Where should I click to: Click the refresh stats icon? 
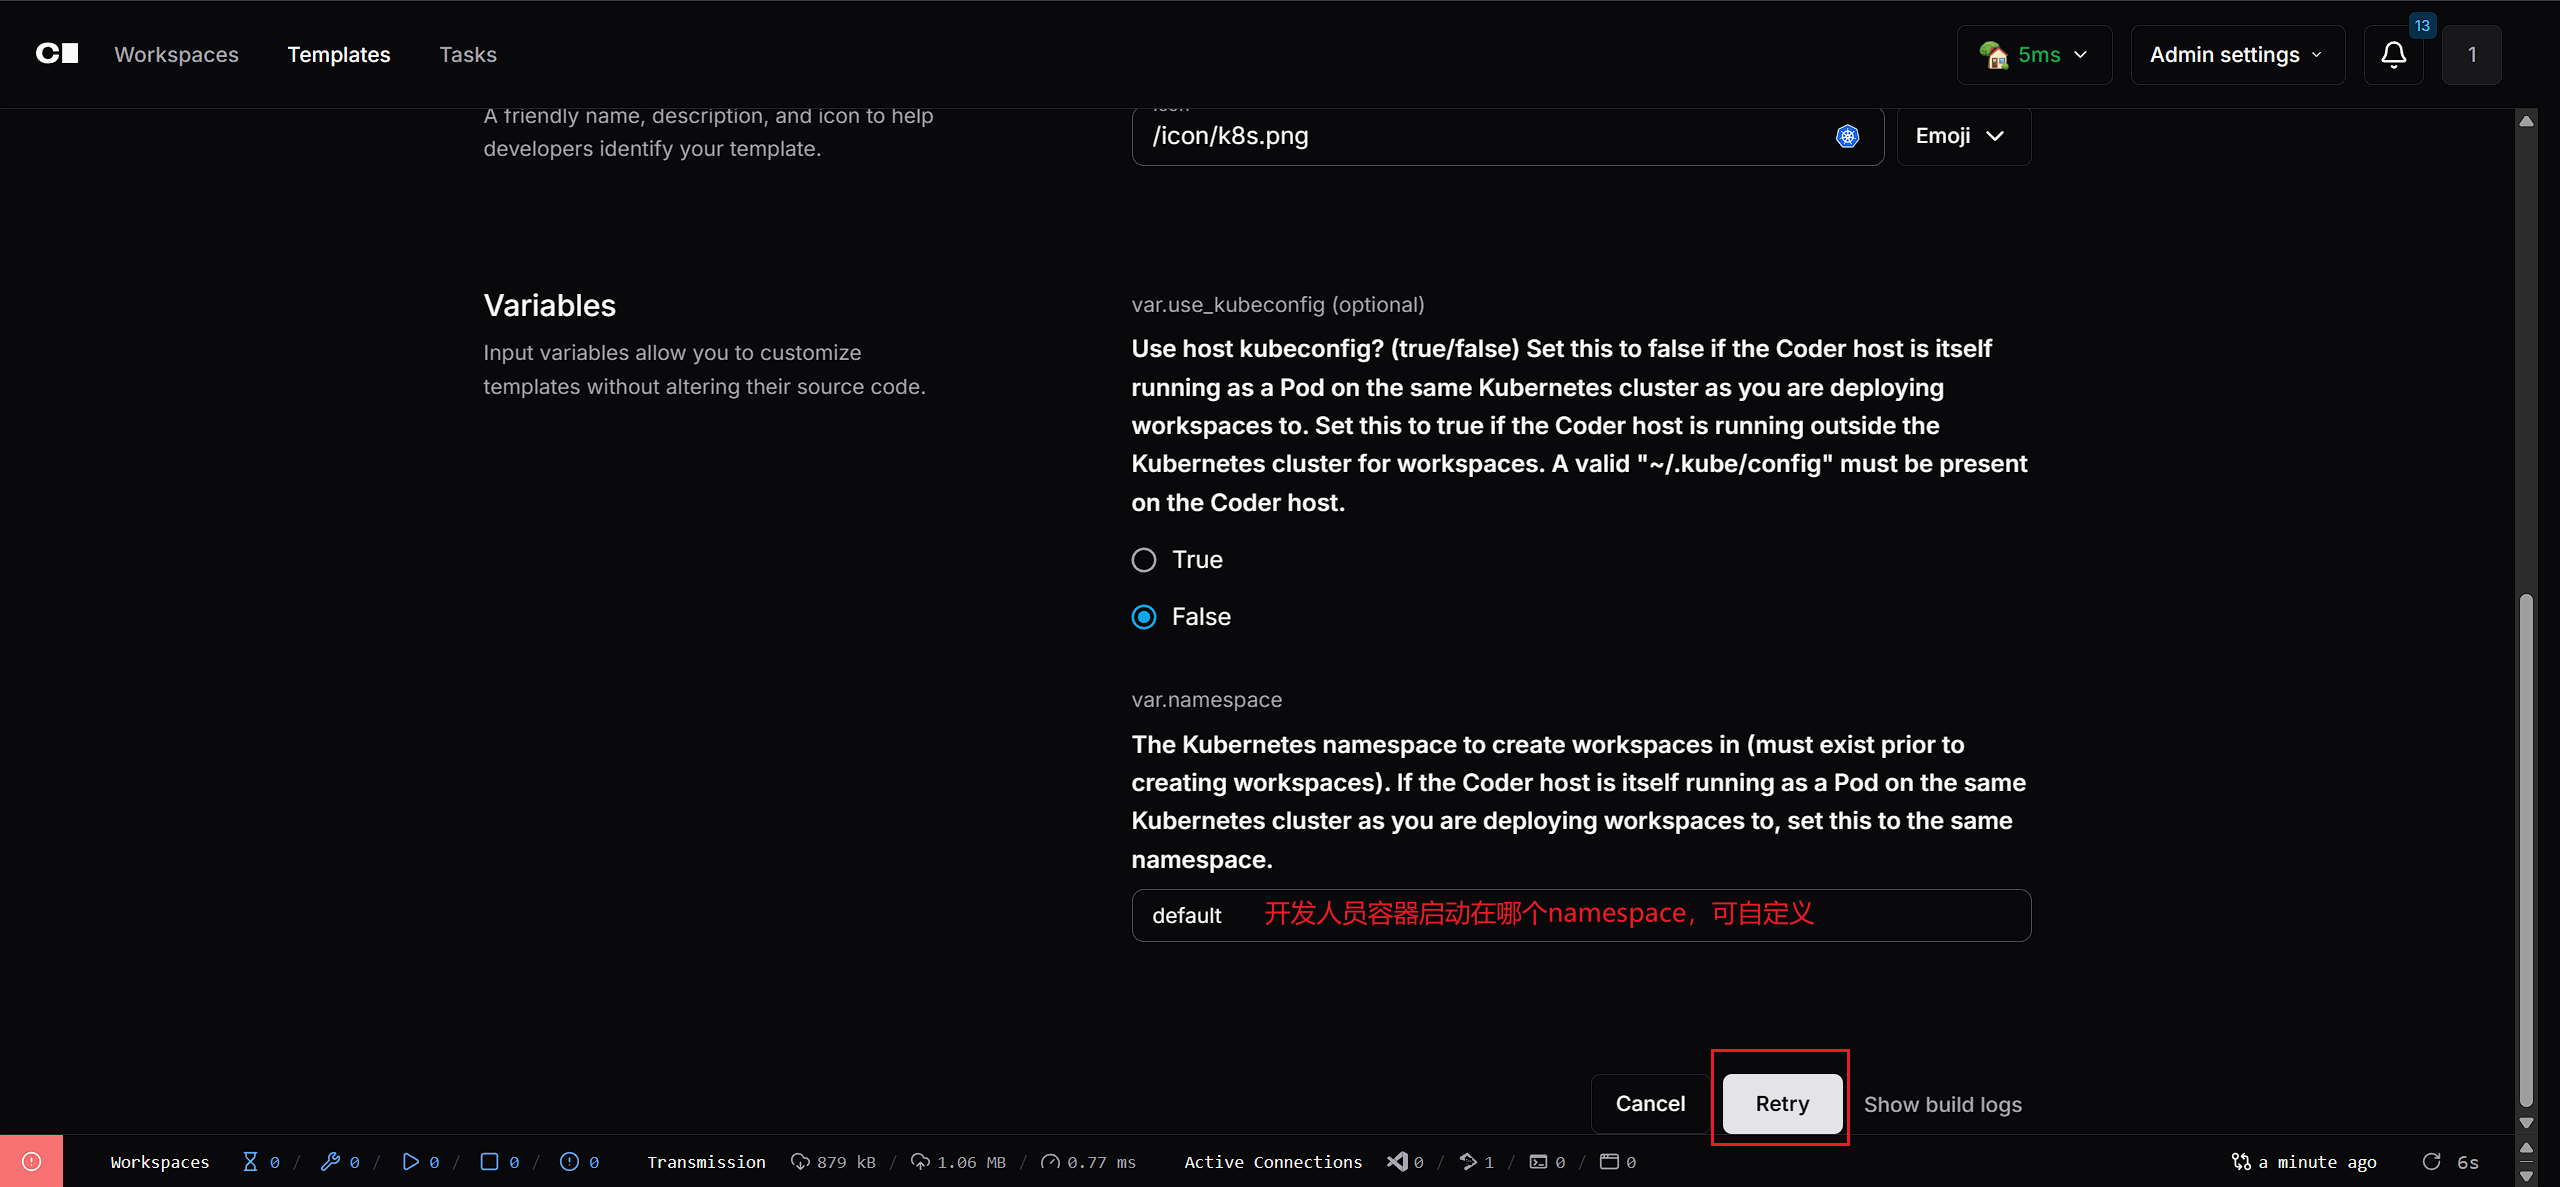point(2432,1161)
